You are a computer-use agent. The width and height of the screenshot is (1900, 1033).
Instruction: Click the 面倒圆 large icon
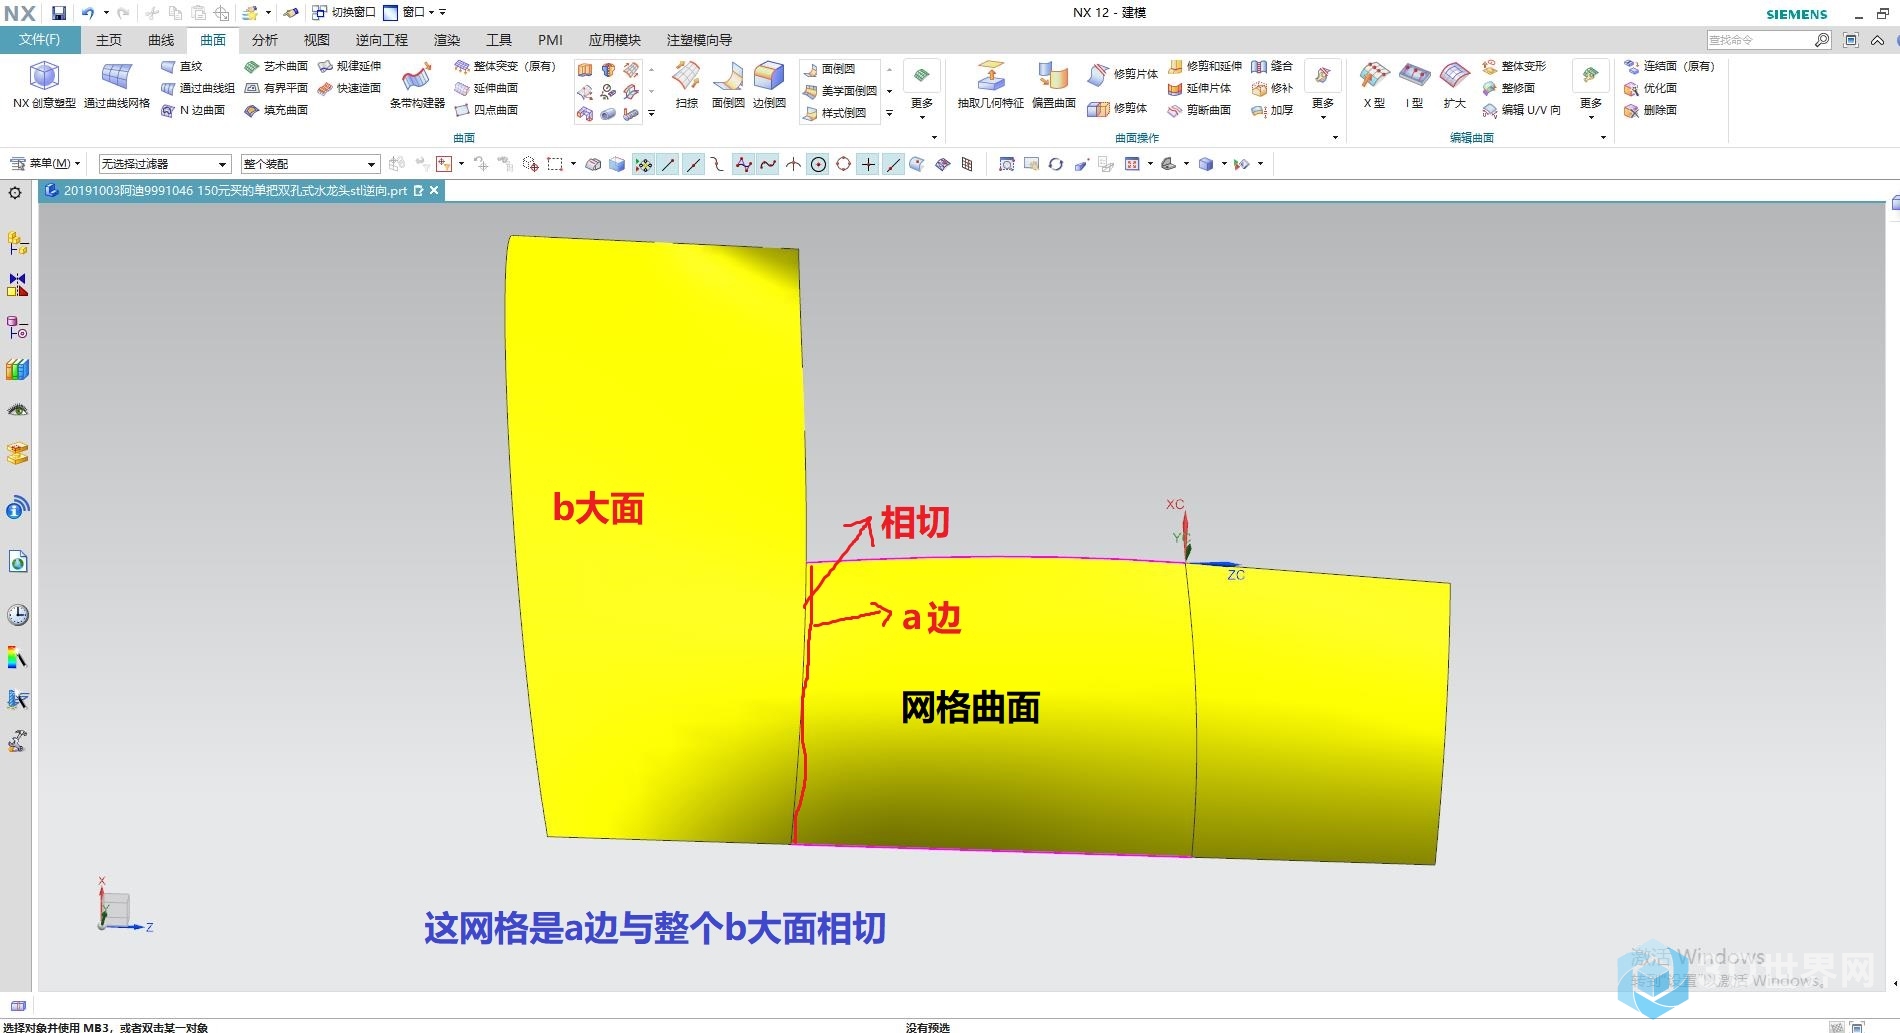[728, 84]
